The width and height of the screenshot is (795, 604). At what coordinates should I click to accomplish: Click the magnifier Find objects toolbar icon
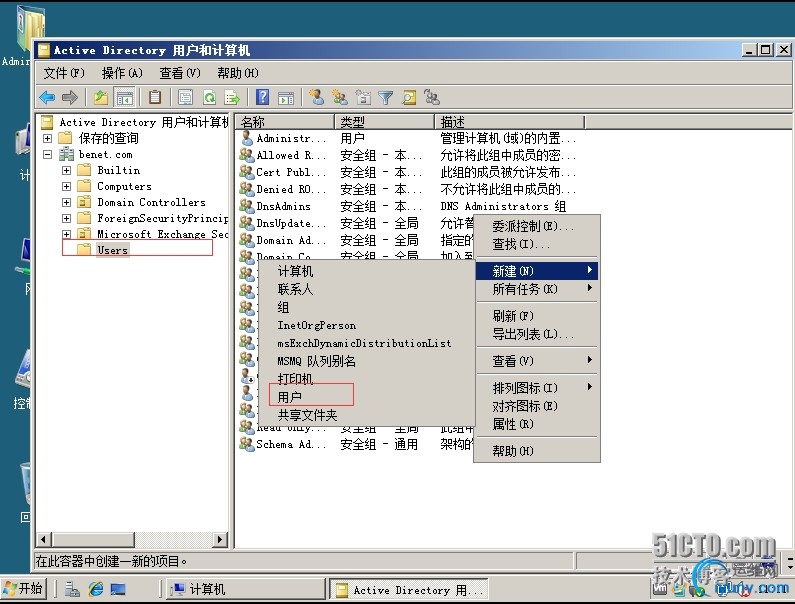409,97
